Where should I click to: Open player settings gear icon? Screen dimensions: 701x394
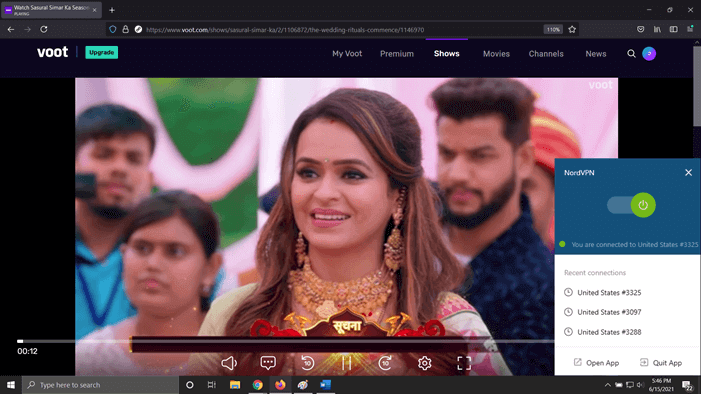425,363
